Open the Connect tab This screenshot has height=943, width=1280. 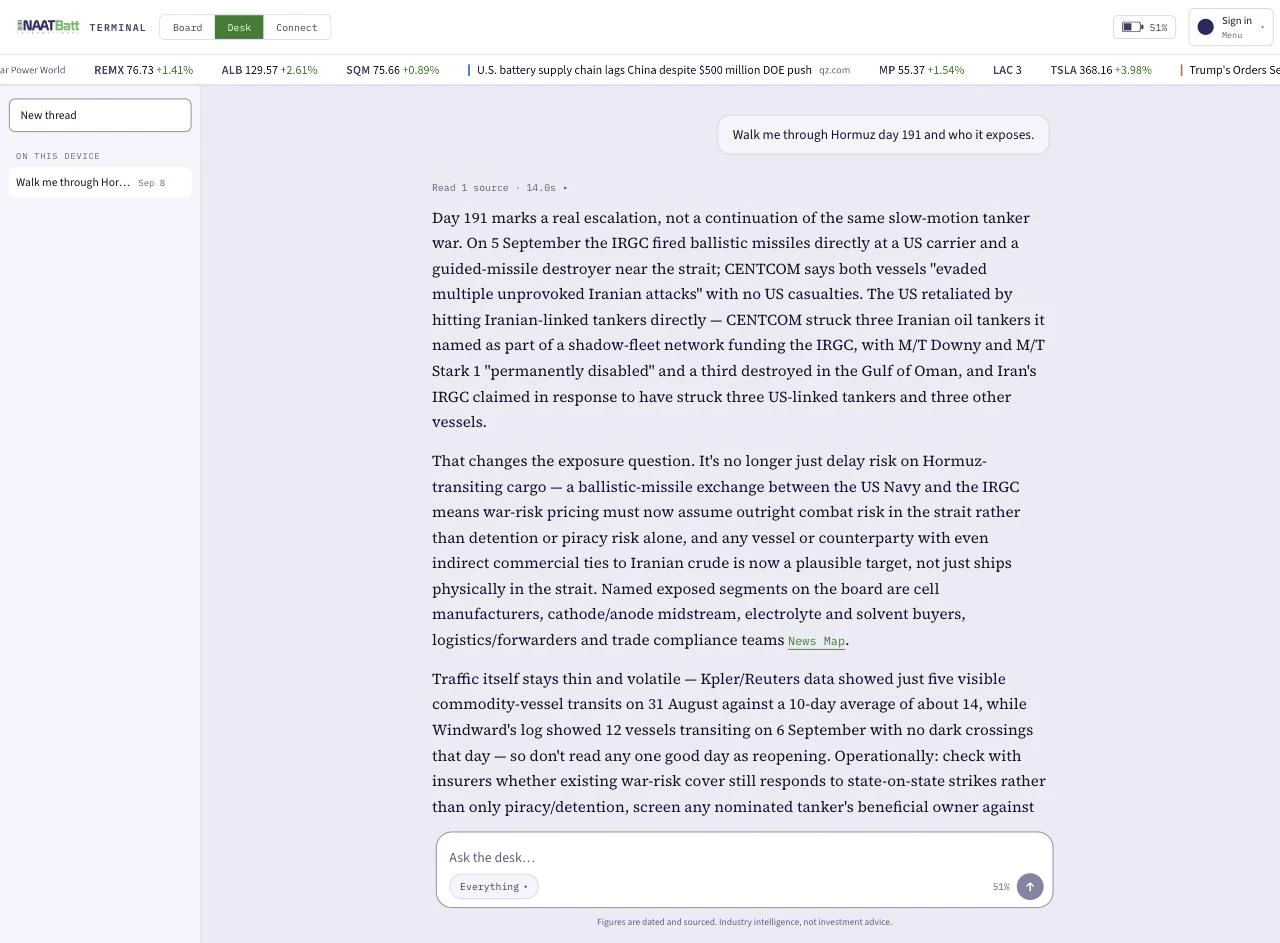tap(297, 27)
